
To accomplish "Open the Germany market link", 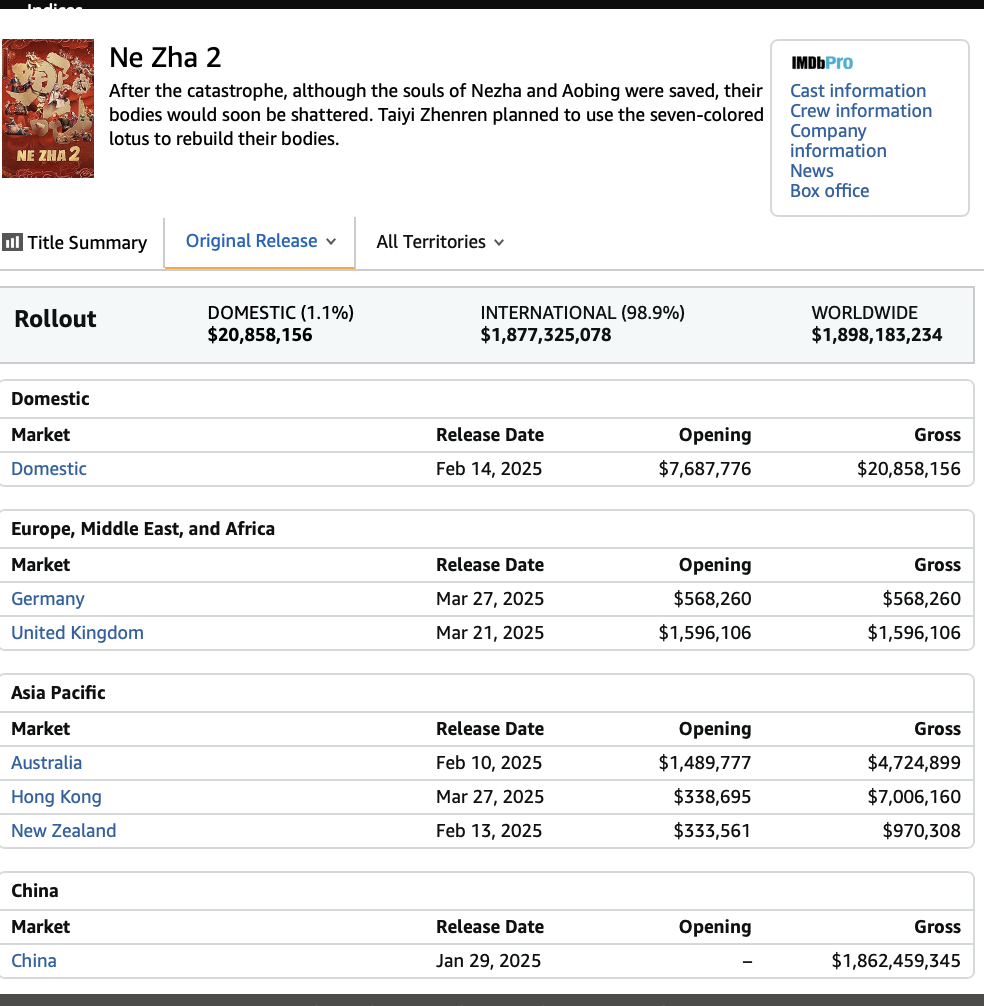I will [48, 599].
